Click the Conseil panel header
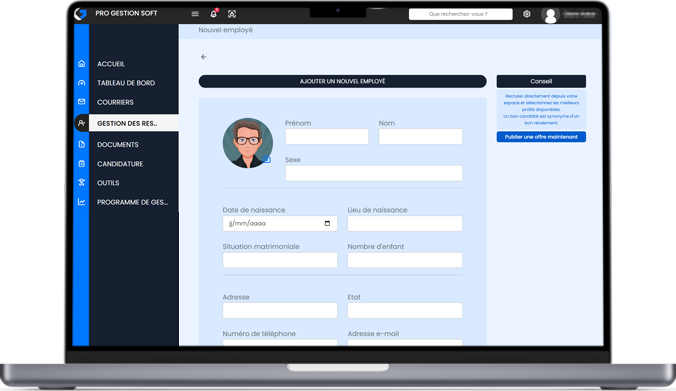Screen dimensions: 676x391 [541, 81]
